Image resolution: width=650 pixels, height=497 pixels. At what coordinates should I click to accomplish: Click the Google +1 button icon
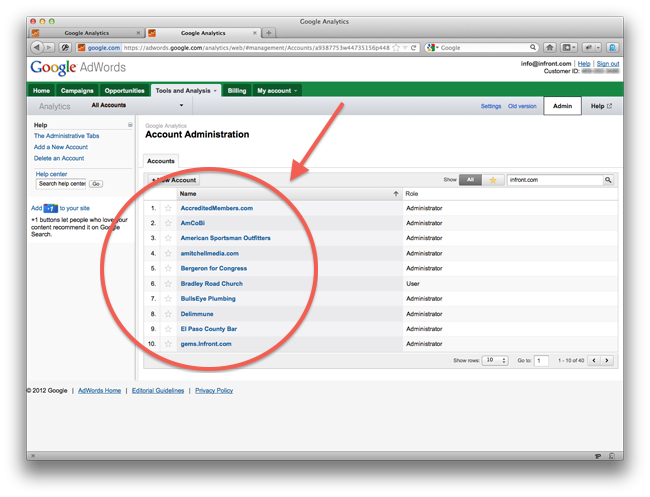pyautogui.click(x=51, y=208)
